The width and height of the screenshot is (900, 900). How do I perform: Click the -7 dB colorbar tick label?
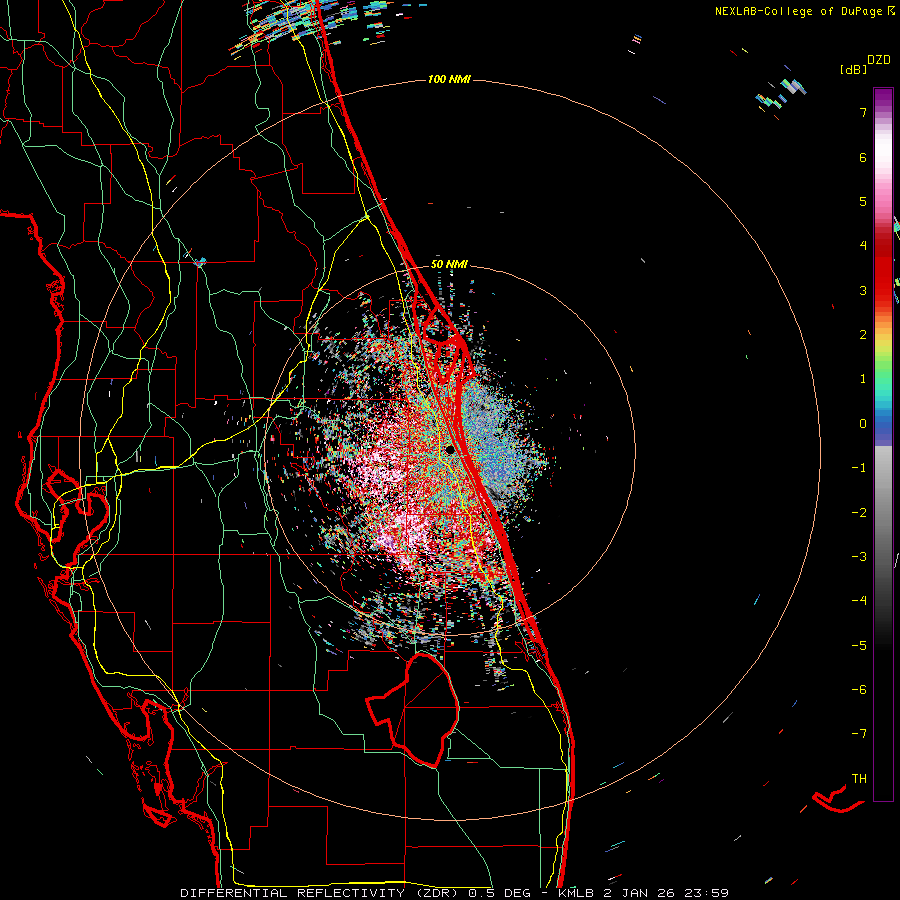[859, 734]
